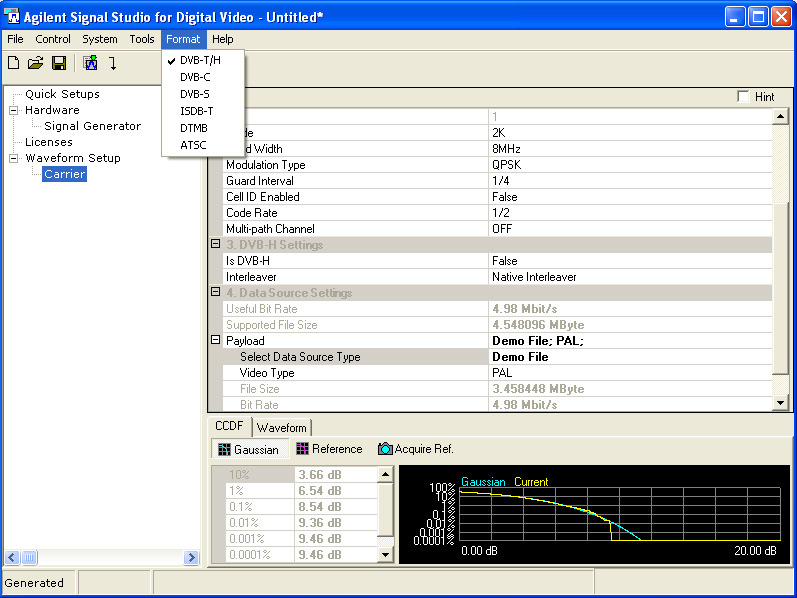797x598 pixels.
Task: Create a new file from the toolbar
Action: 14,63
